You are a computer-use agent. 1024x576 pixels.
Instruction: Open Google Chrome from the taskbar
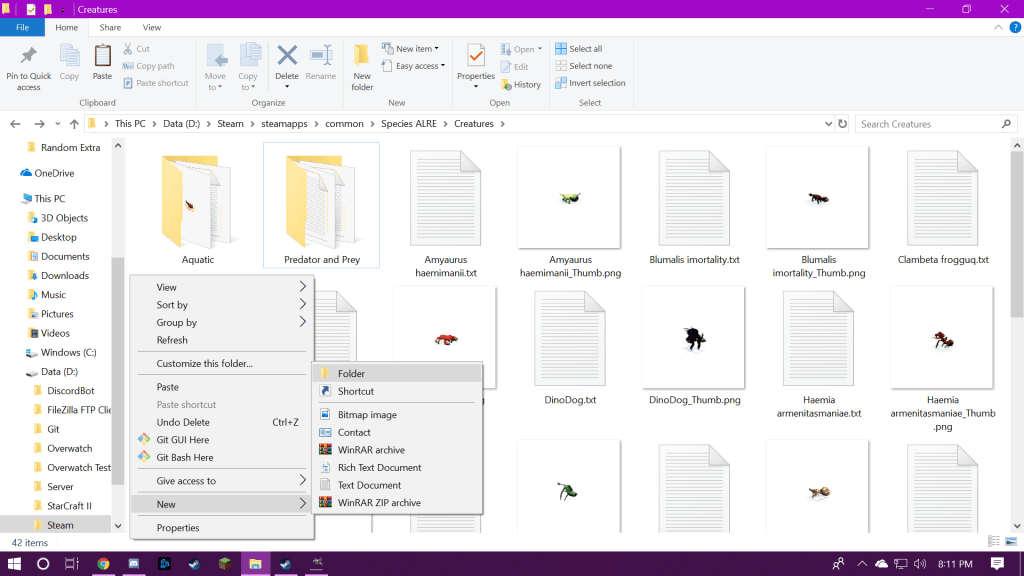click(103, 564)
